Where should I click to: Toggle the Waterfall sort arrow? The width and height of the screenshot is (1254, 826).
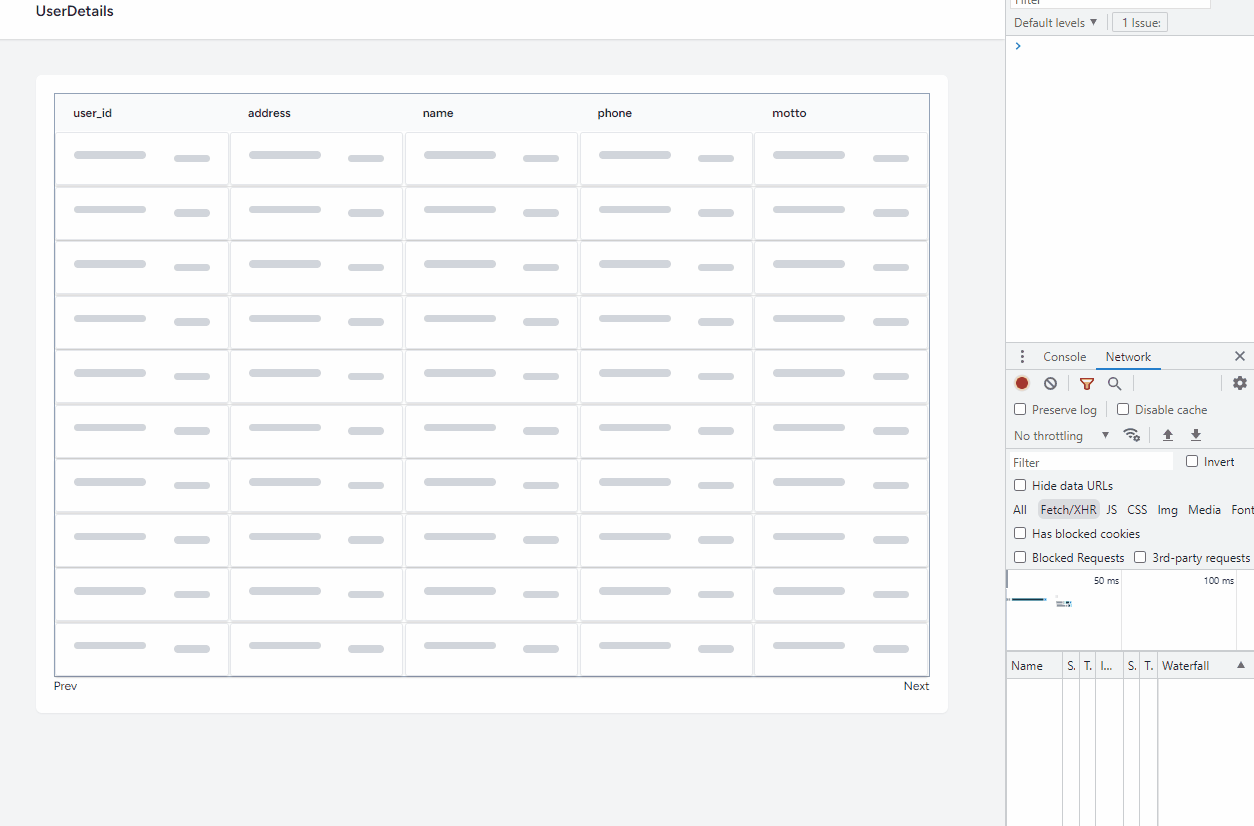1240,665
